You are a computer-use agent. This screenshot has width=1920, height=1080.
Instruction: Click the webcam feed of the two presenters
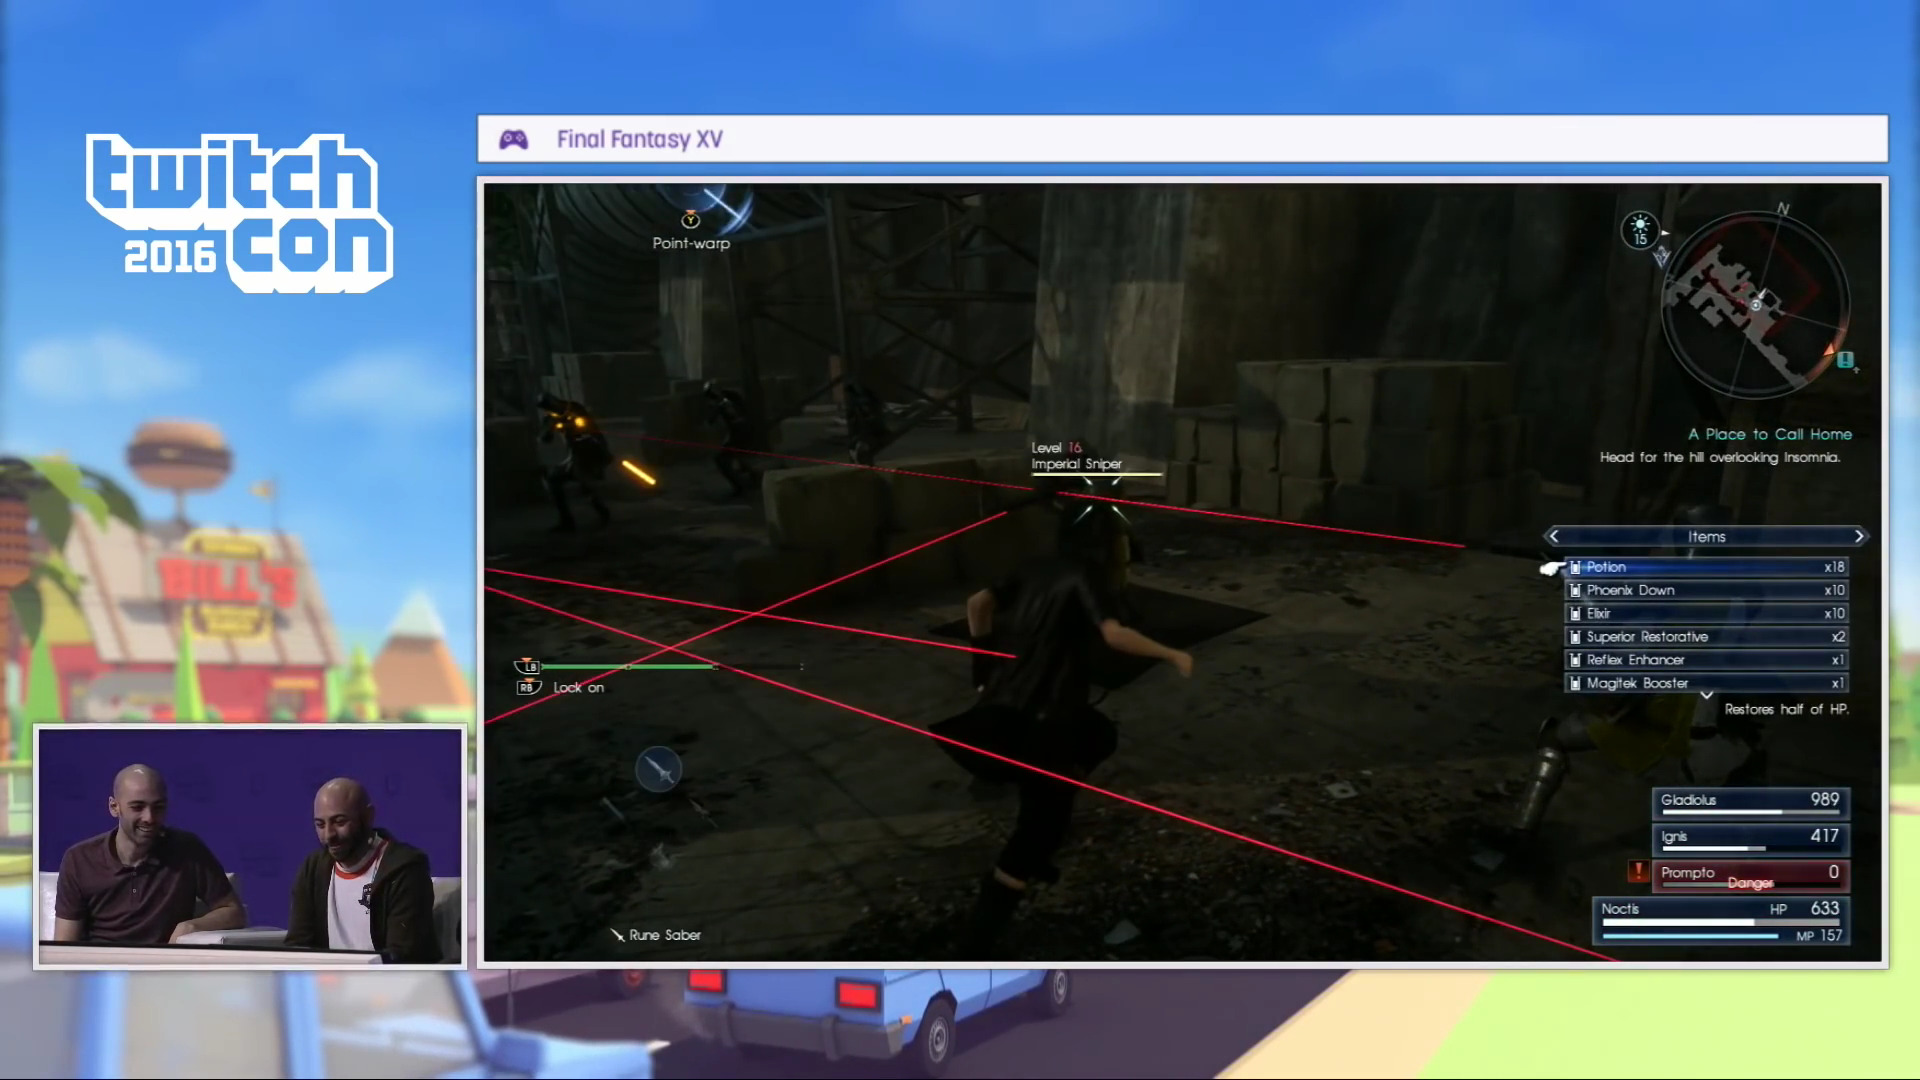pyautogui.click(x=250, y=846)
